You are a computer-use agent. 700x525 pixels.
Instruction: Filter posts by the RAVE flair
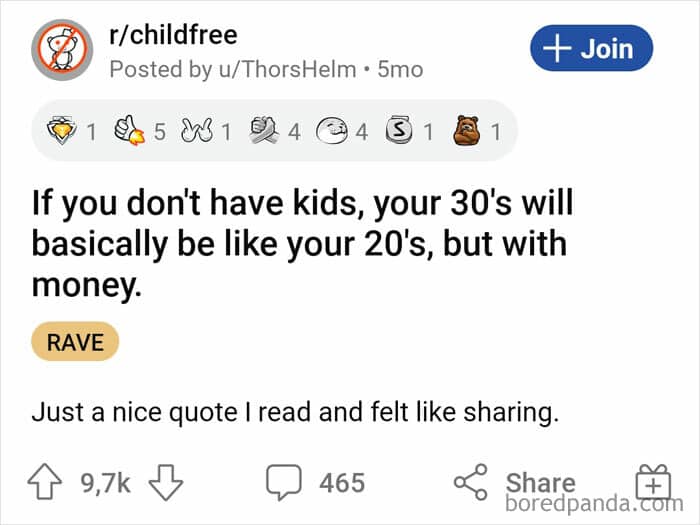(x=75, y=342)
